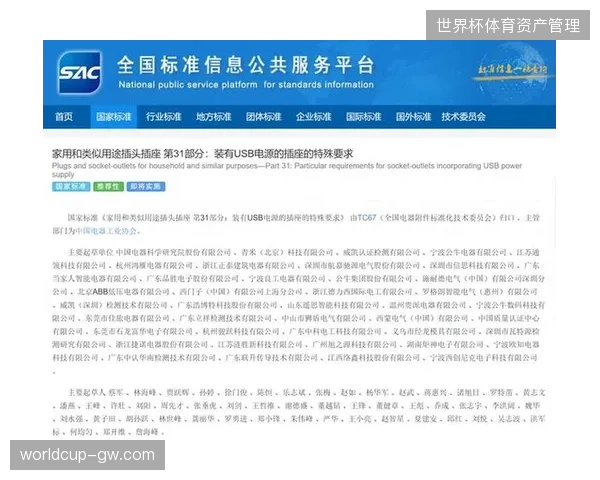Switch to the 行业标准 tab
This screenshot has width=600, height=480.
(x=163, y=117)
